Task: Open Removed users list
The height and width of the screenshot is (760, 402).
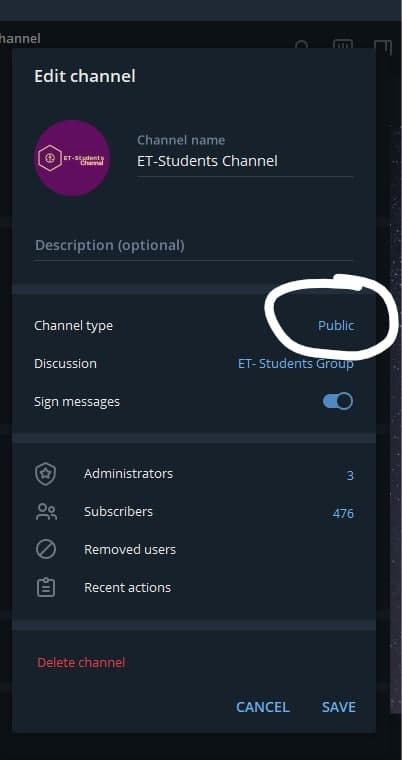Action: pos(194,550)
